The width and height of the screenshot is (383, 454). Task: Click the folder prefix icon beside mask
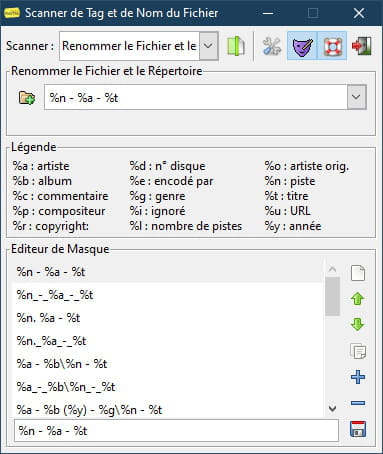point(27,97)
